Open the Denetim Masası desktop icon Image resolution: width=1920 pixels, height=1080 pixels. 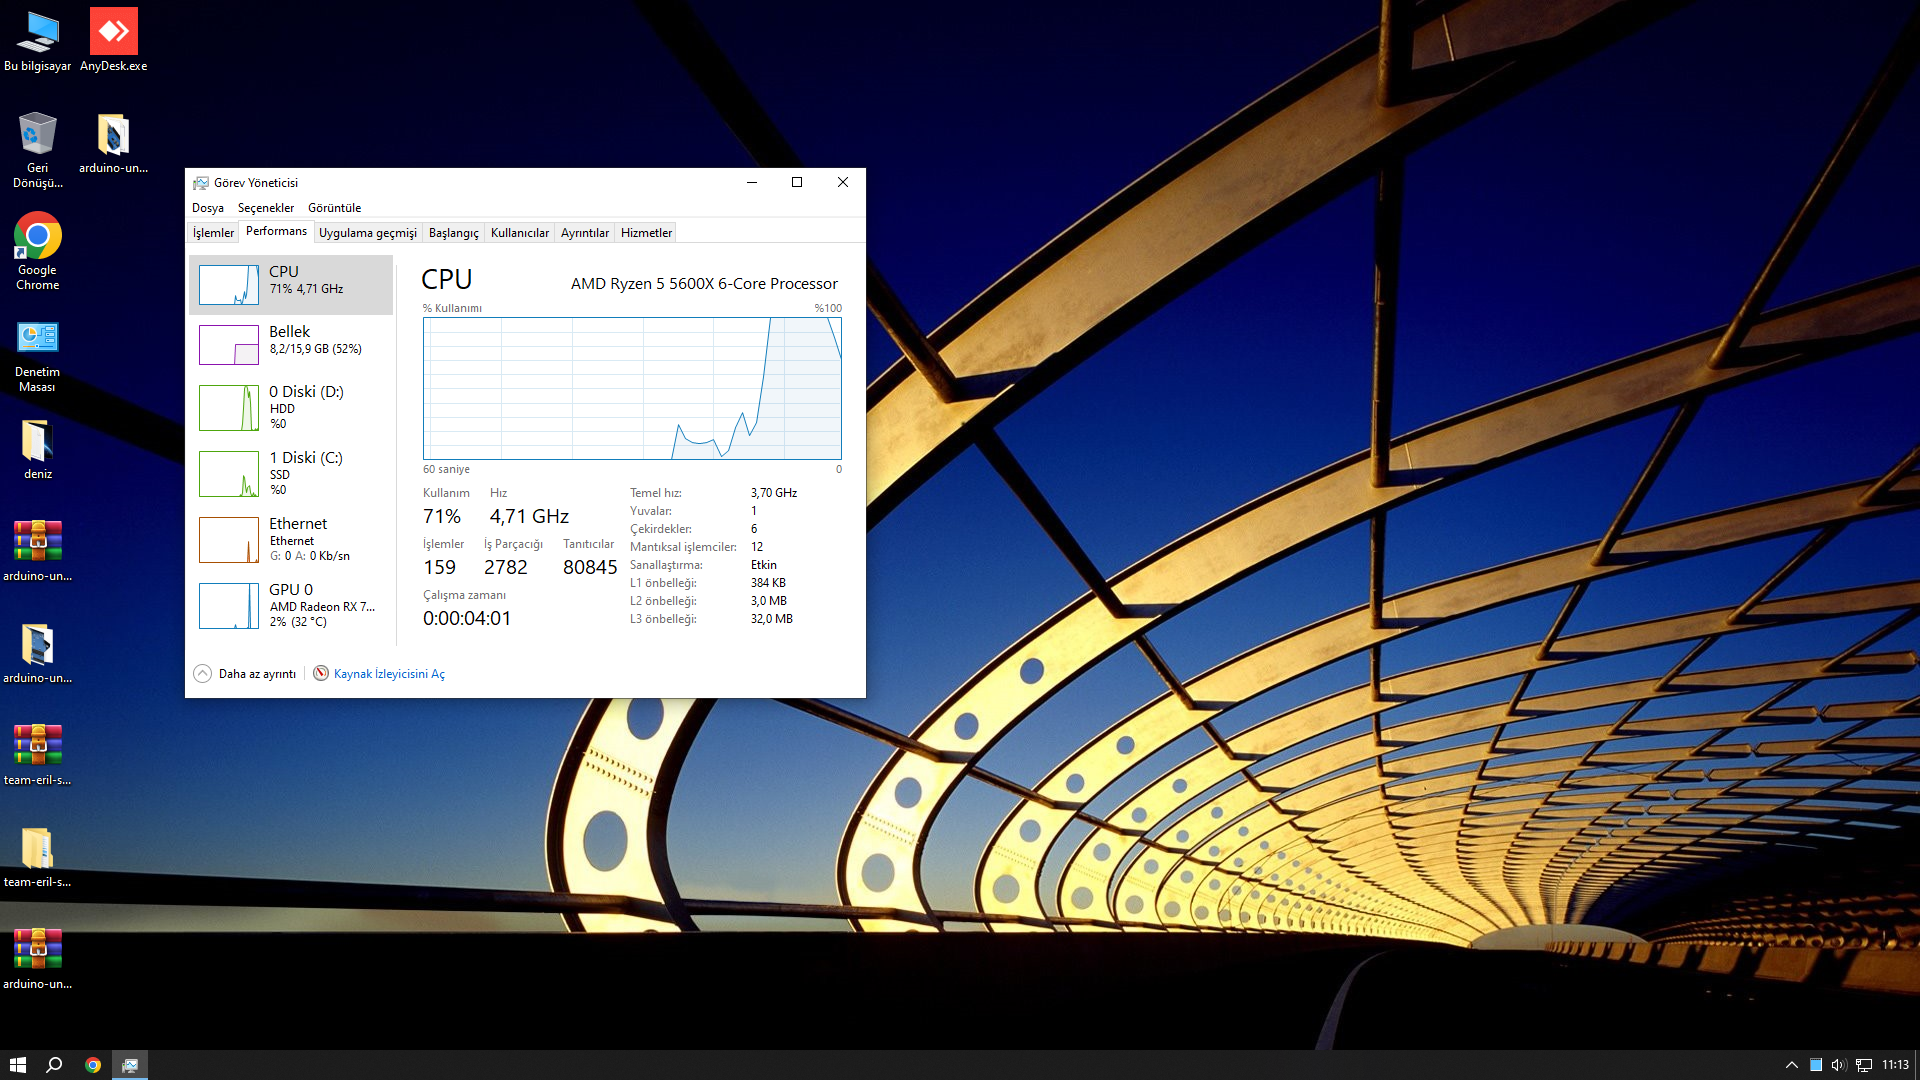(37, 354)
